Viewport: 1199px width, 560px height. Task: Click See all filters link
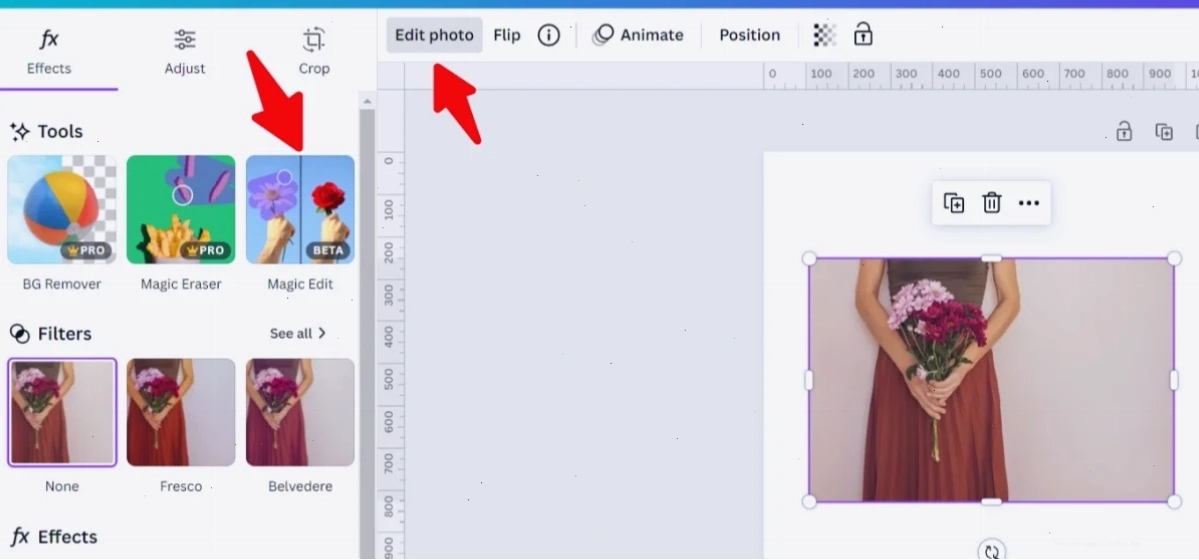[298, 334]
